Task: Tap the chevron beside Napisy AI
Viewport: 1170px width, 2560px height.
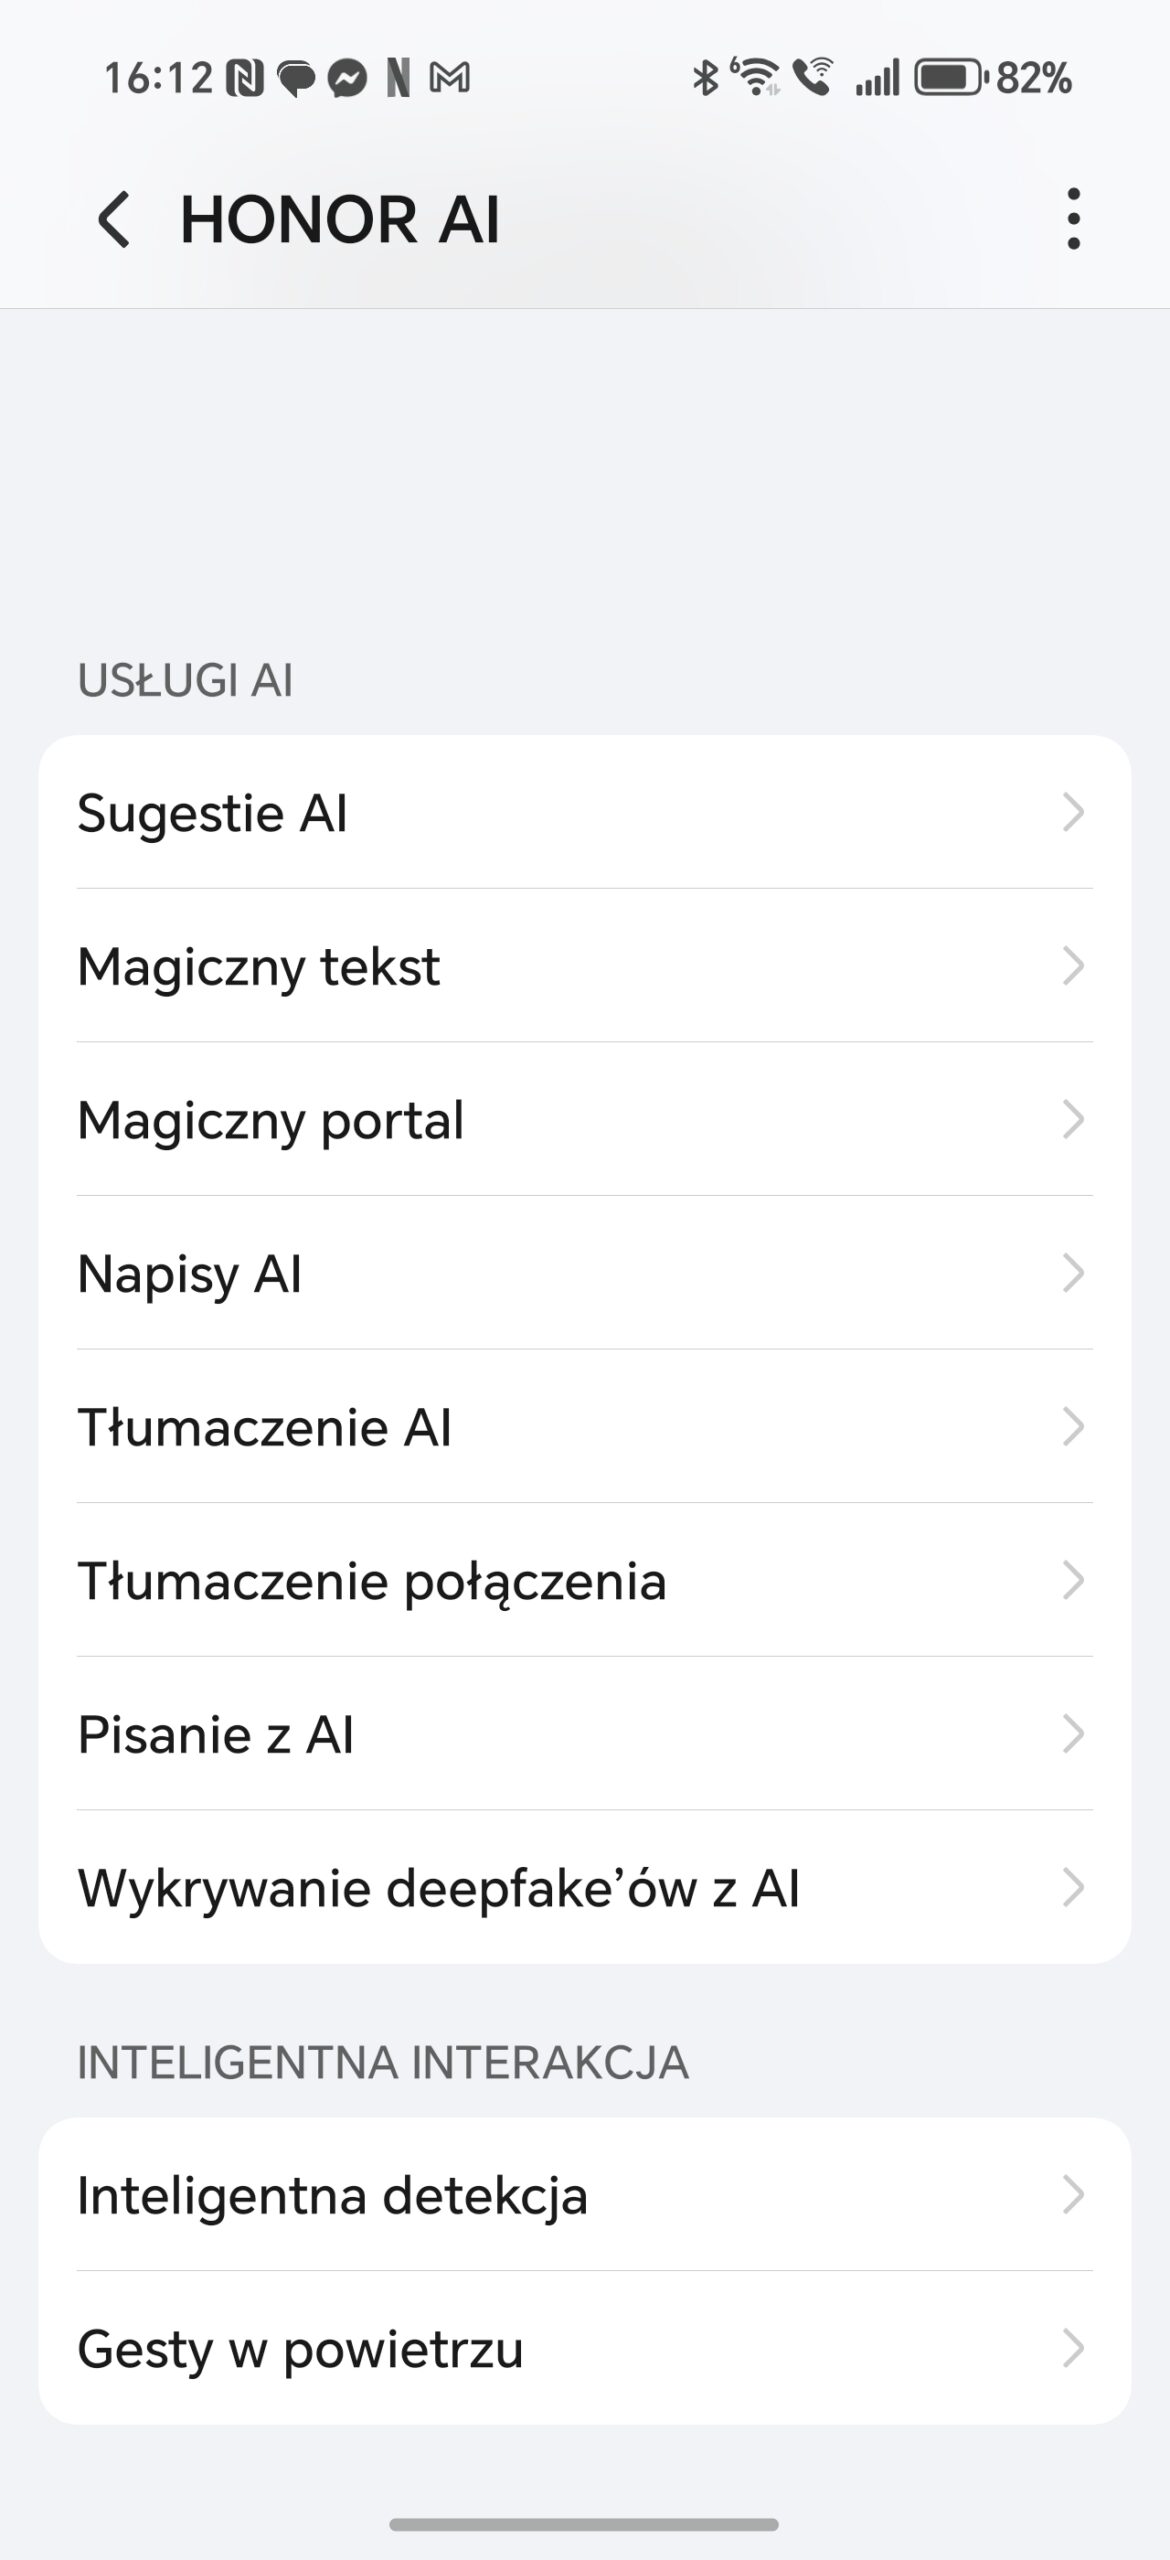Action: pyautogui.click(x=1073, y=1274)
